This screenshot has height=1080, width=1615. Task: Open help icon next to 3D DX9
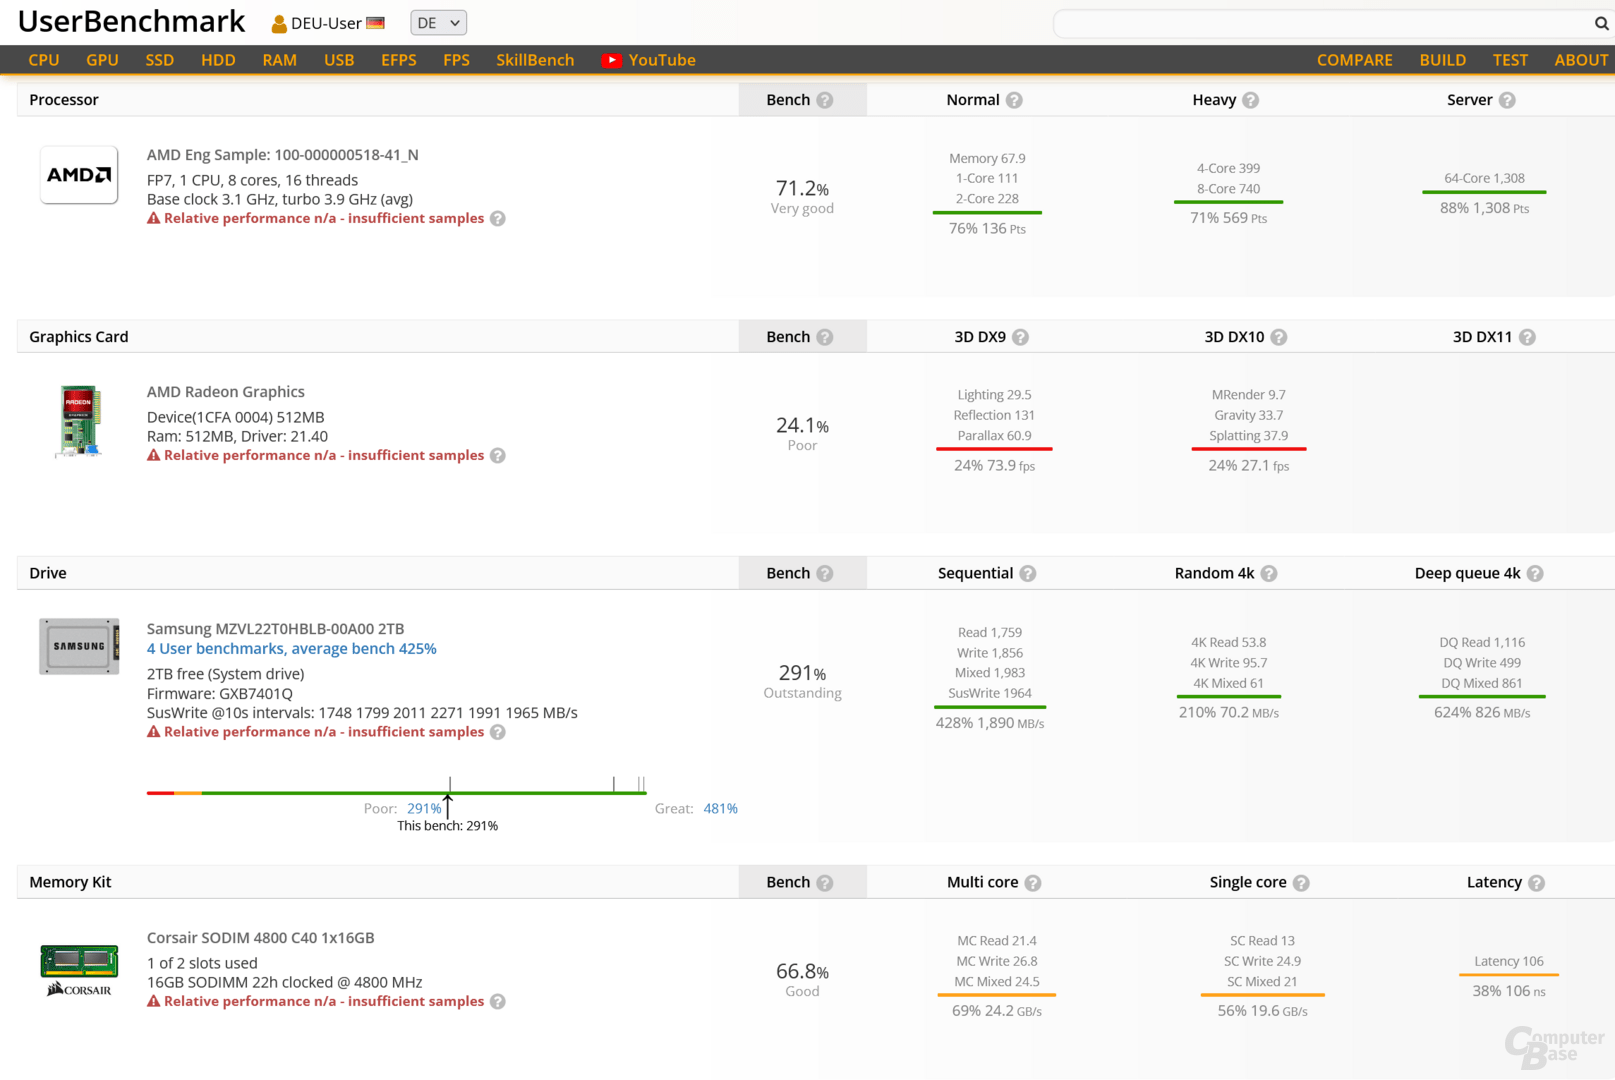pos(1020,337)
